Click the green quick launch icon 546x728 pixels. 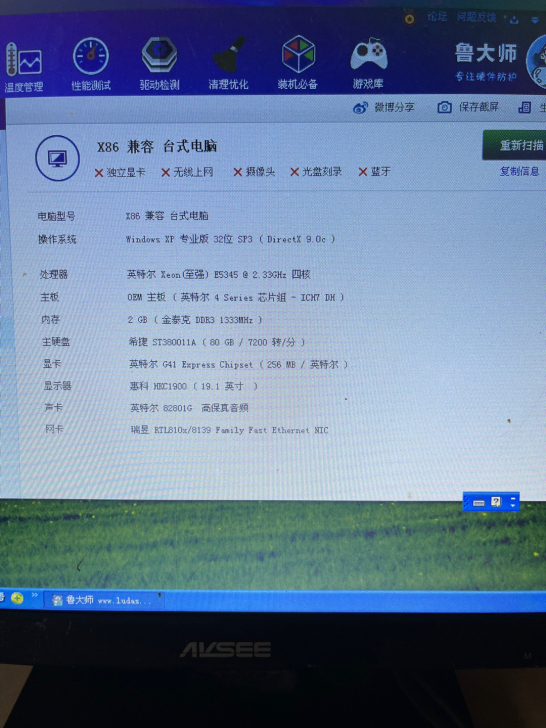point(17,598)
